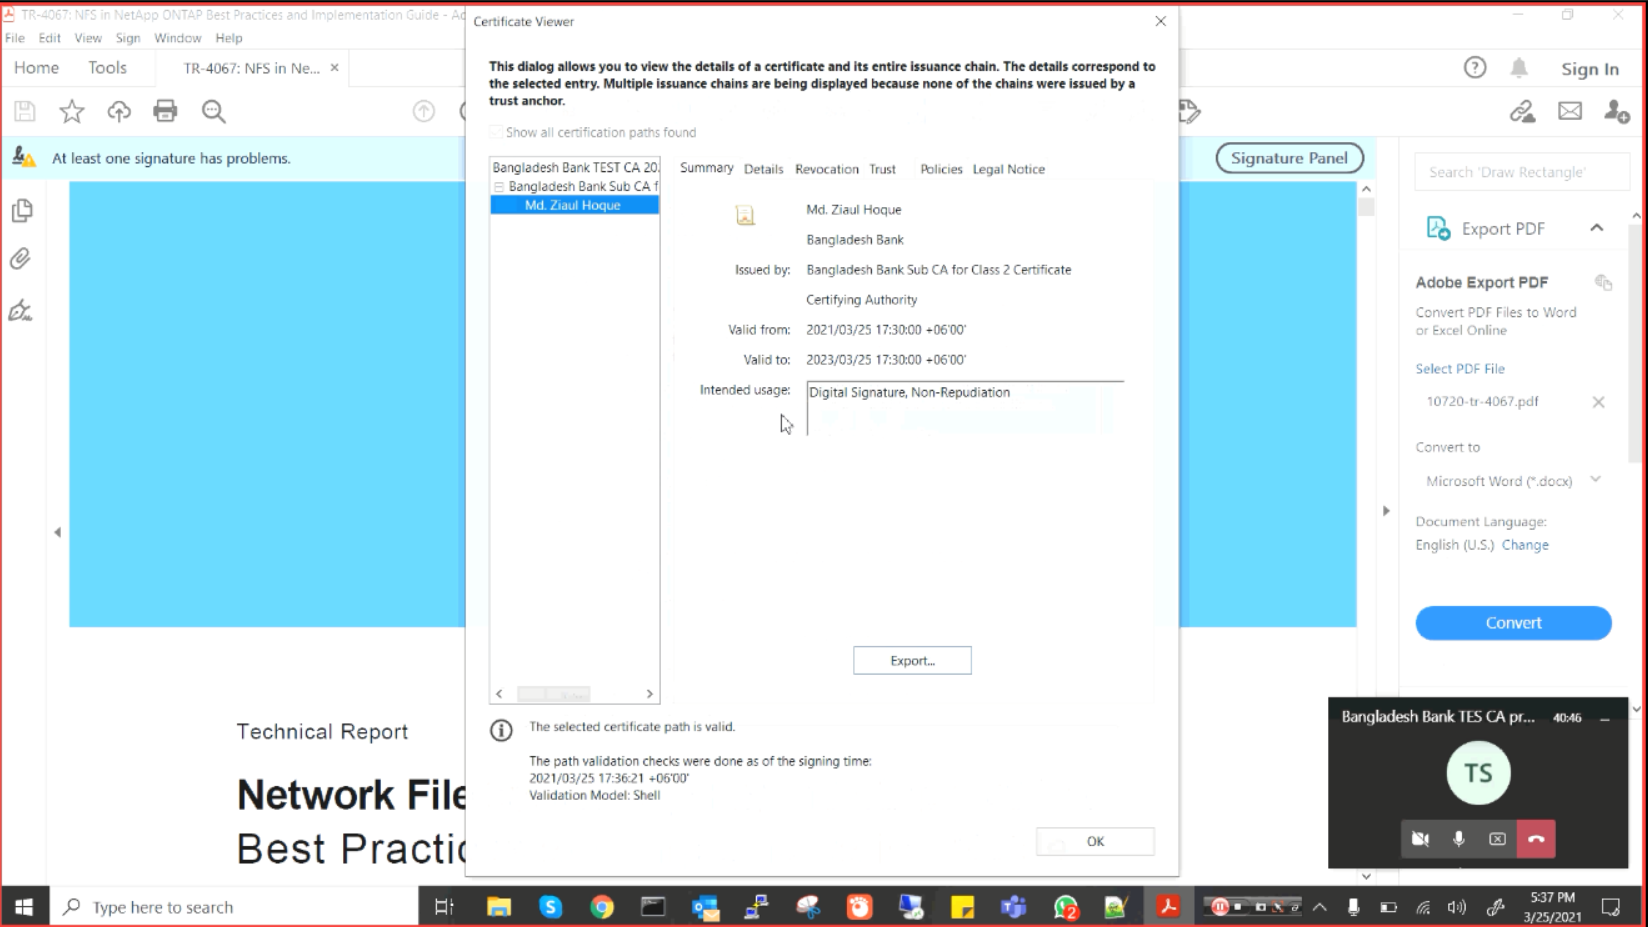Viewport: 1648px width, 927px height.
Task: Open the View menu
Action: 88,38
